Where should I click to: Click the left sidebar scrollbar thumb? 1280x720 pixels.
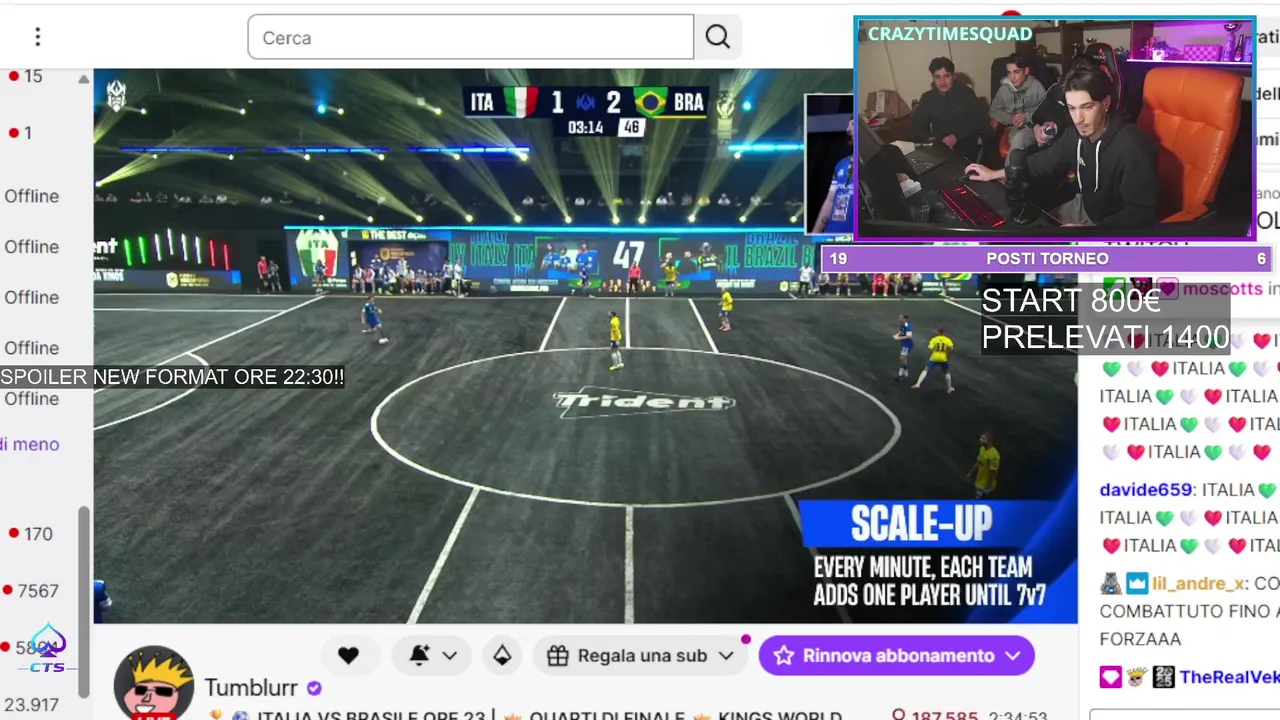(x=85, y=602)
